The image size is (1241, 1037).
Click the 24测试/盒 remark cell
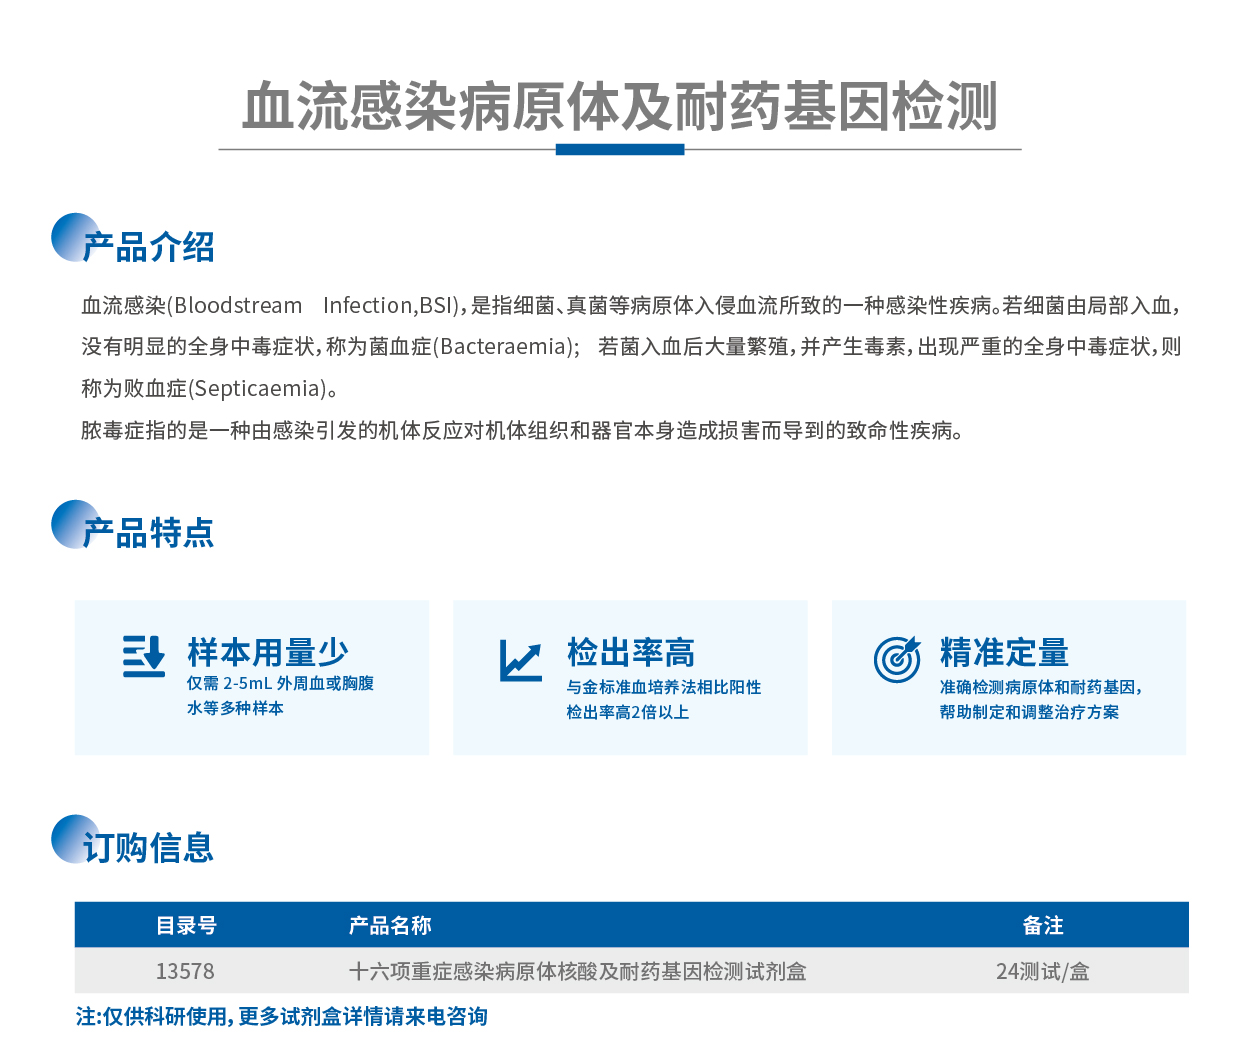(x=1043, y=972)
